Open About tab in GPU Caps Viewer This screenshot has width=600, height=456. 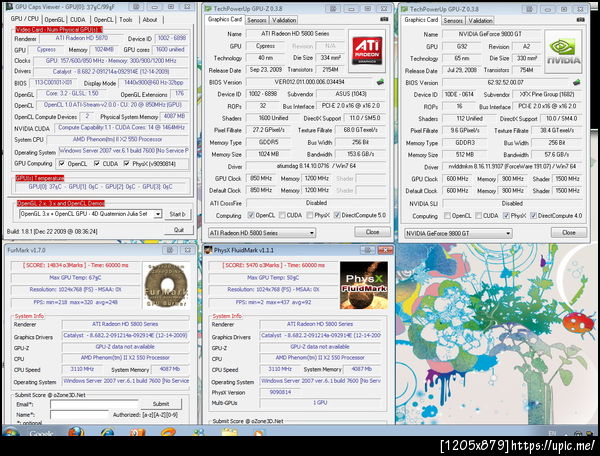coord(150,20)
